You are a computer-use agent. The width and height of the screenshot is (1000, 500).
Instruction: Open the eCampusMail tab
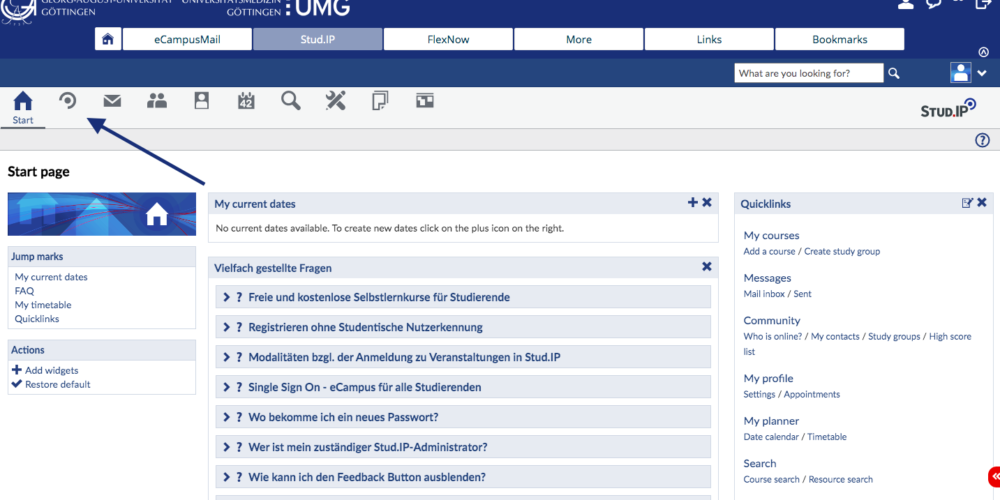point(187,39)
